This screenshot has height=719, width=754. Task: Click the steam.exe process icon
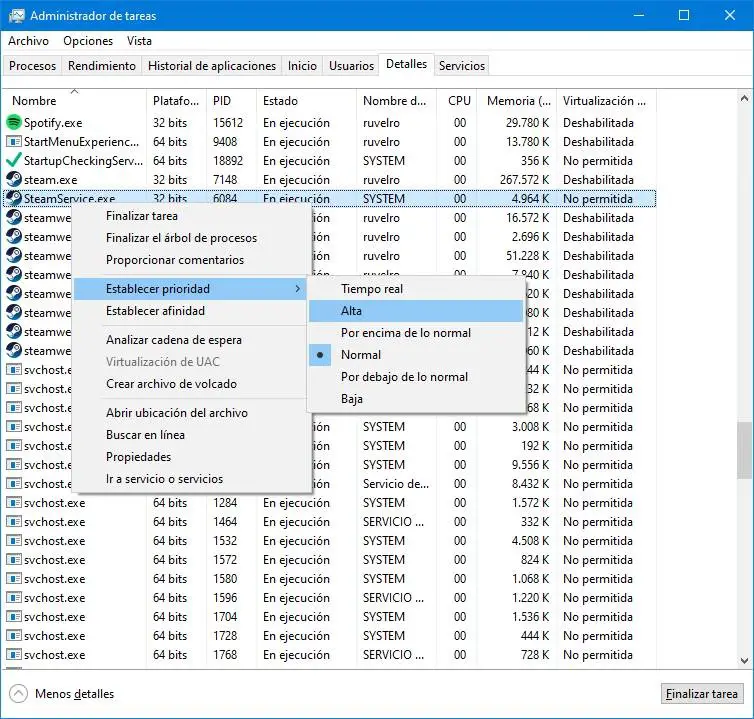14,179
